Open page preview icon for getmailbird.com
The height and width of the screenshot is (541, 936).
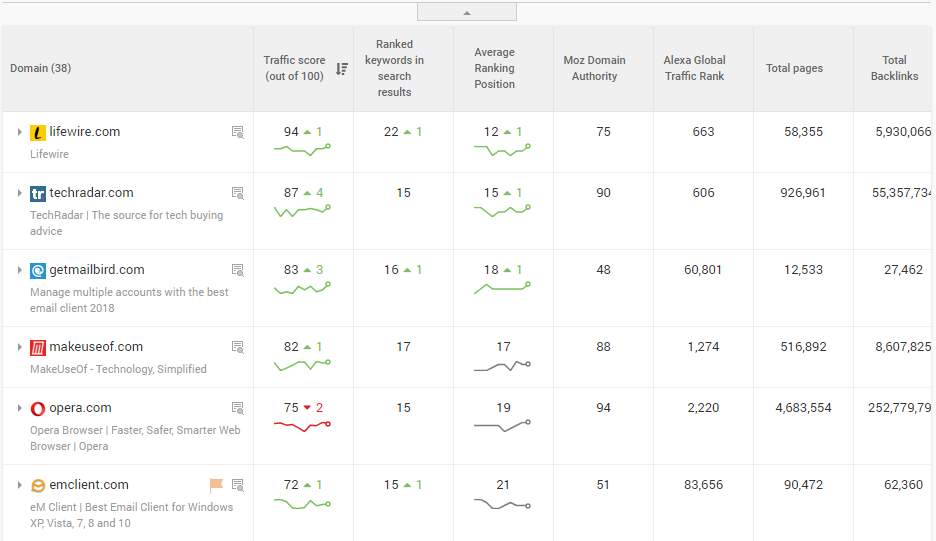tap(238, 270)
